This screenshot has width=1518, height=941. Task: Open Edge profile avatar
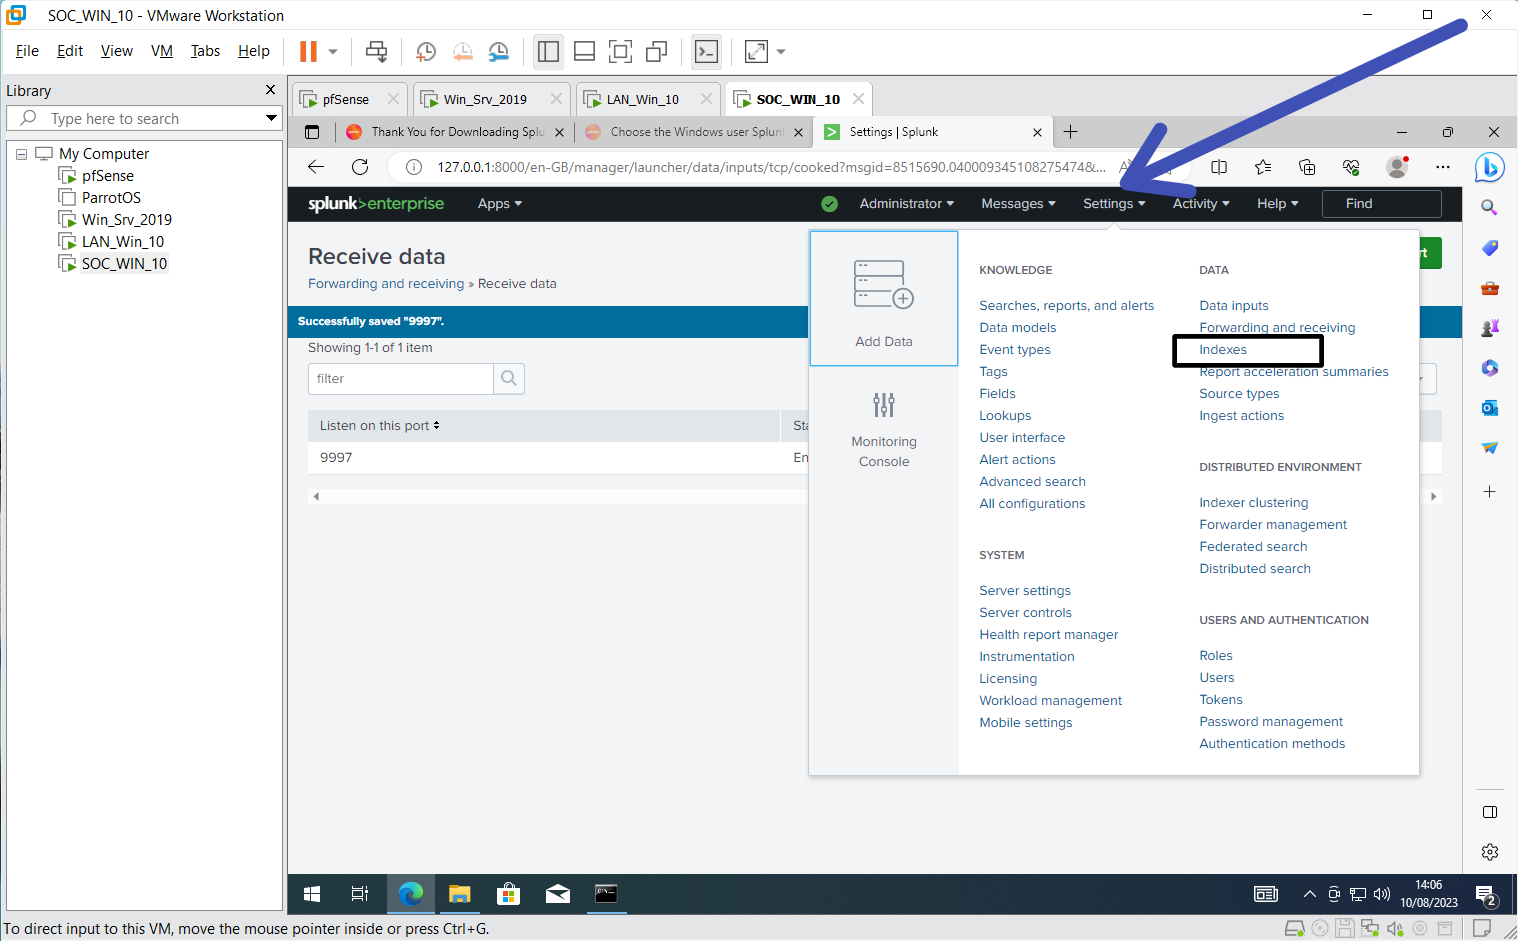pyautogui.click(x=1397, y=167)
